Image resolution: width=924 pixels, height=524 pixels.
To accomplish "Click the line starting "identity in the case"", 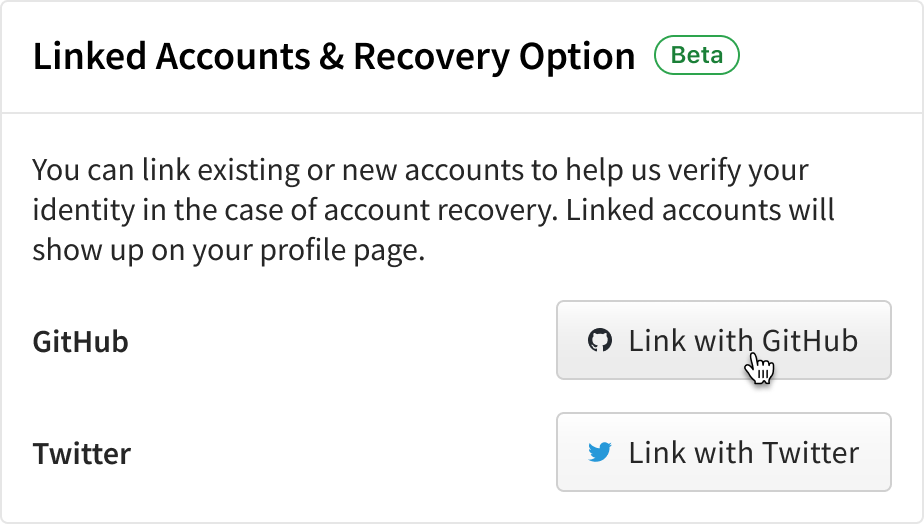I will point(433,210).
